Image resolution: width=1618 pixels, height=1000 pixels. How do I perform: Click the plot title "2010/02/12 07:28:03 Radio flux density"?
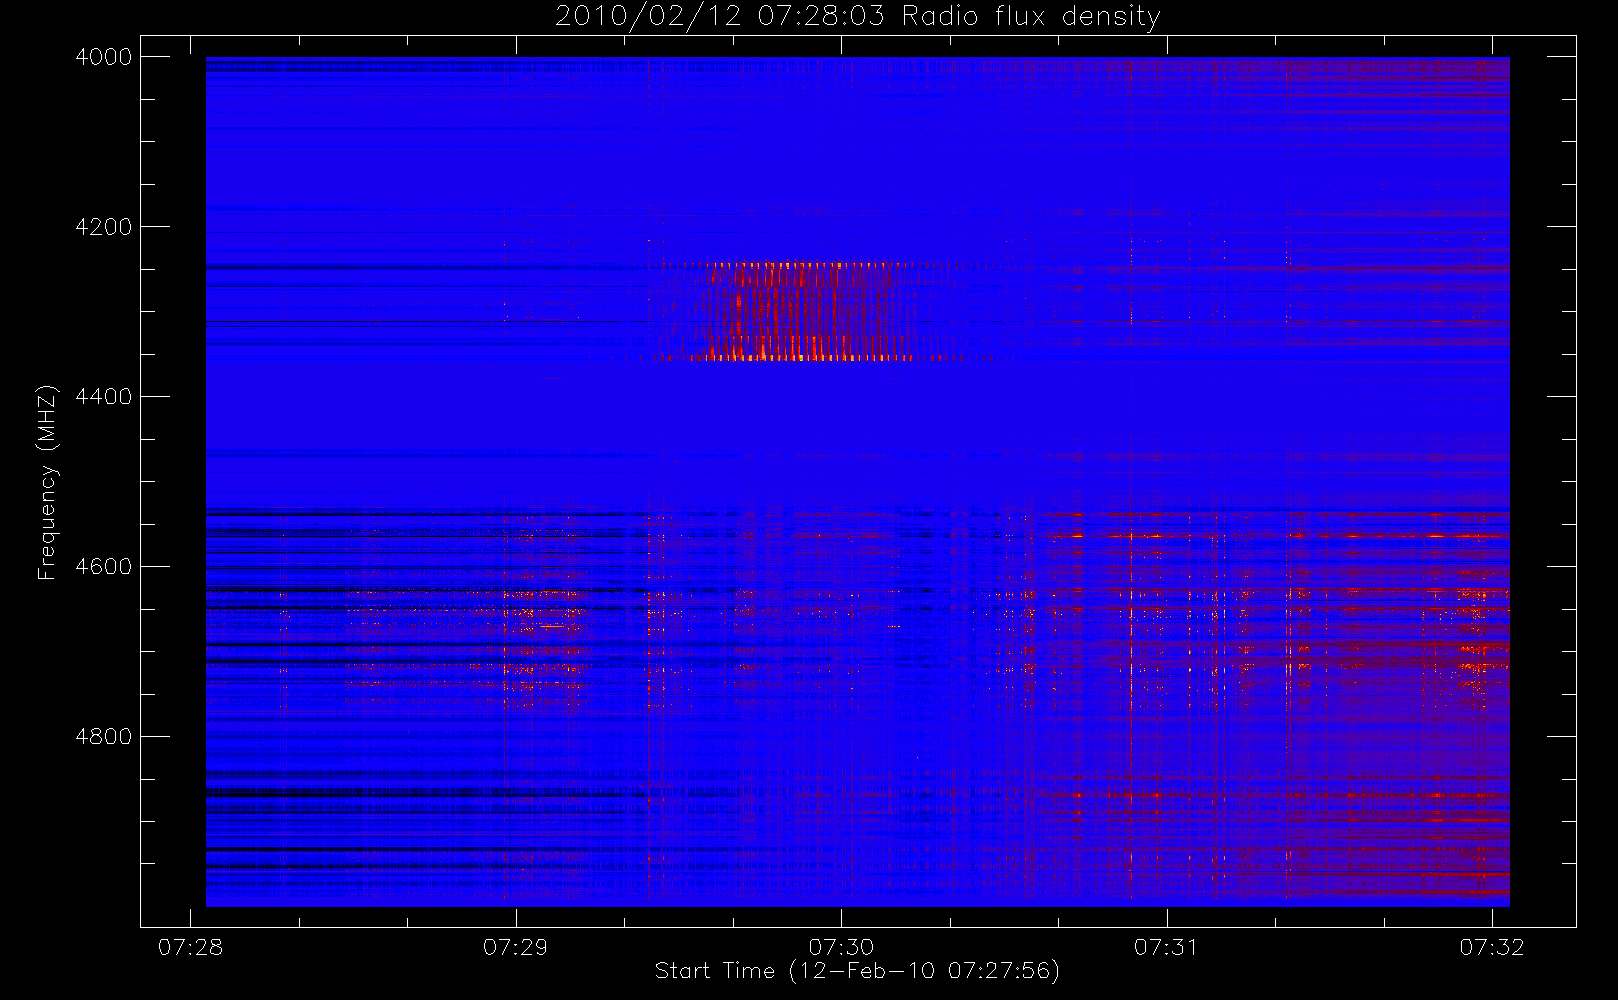click(858, 17)
